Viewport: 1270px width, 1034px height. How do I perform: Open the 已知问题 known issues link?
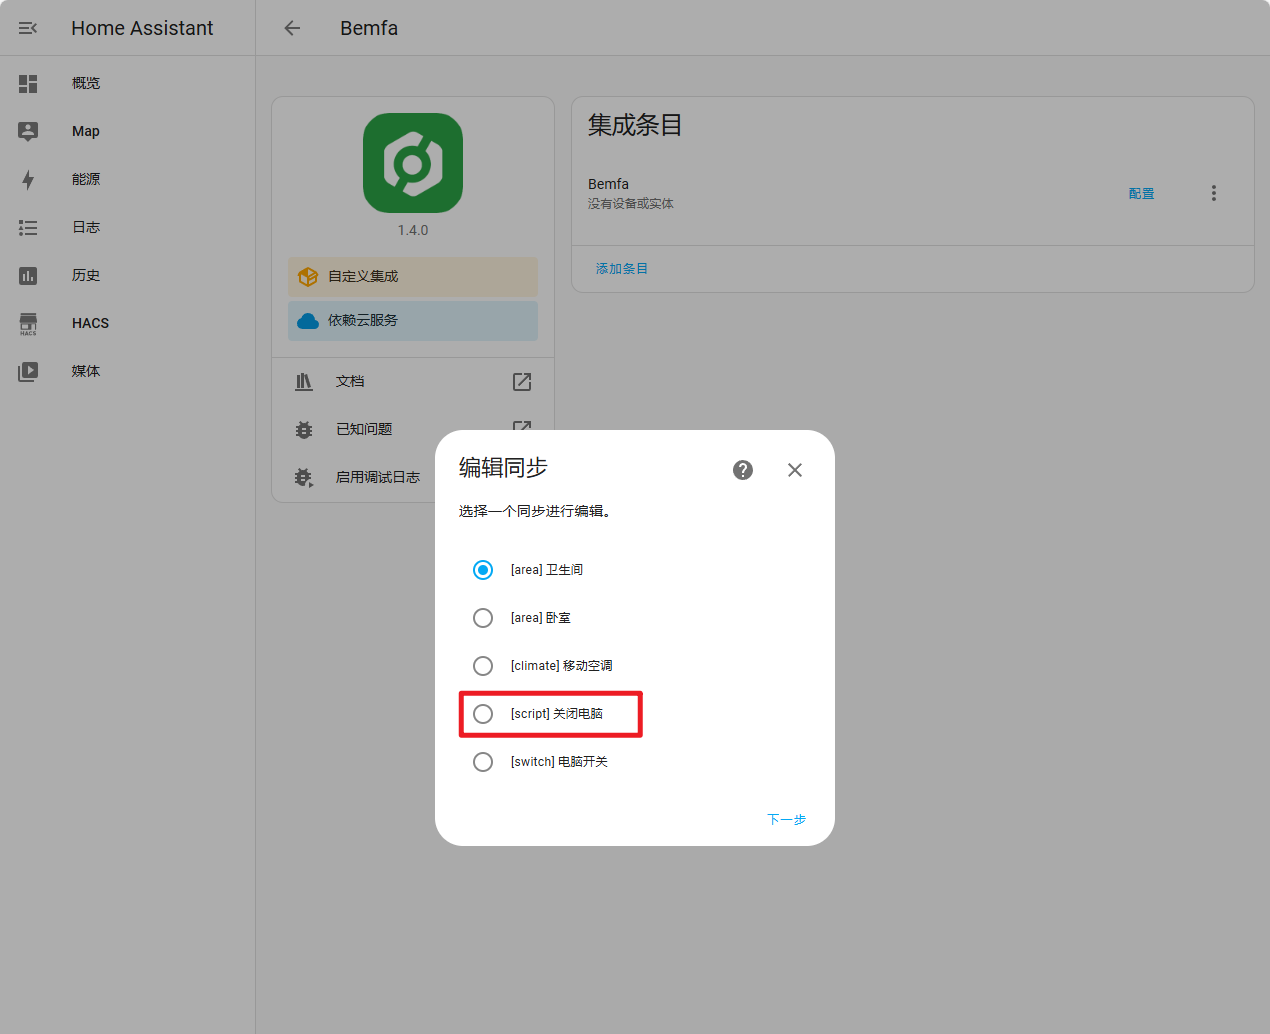click(x=413, y=429)
